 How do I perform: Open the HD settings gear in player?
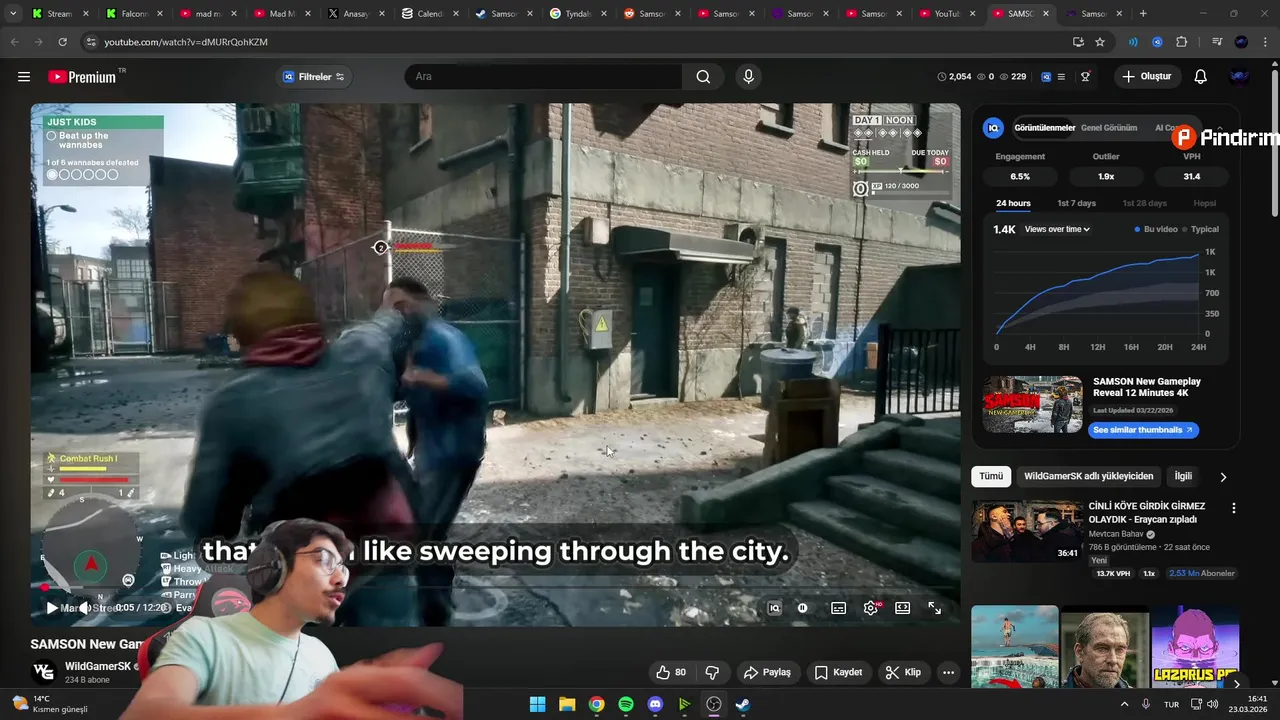[x=871, y=608]
